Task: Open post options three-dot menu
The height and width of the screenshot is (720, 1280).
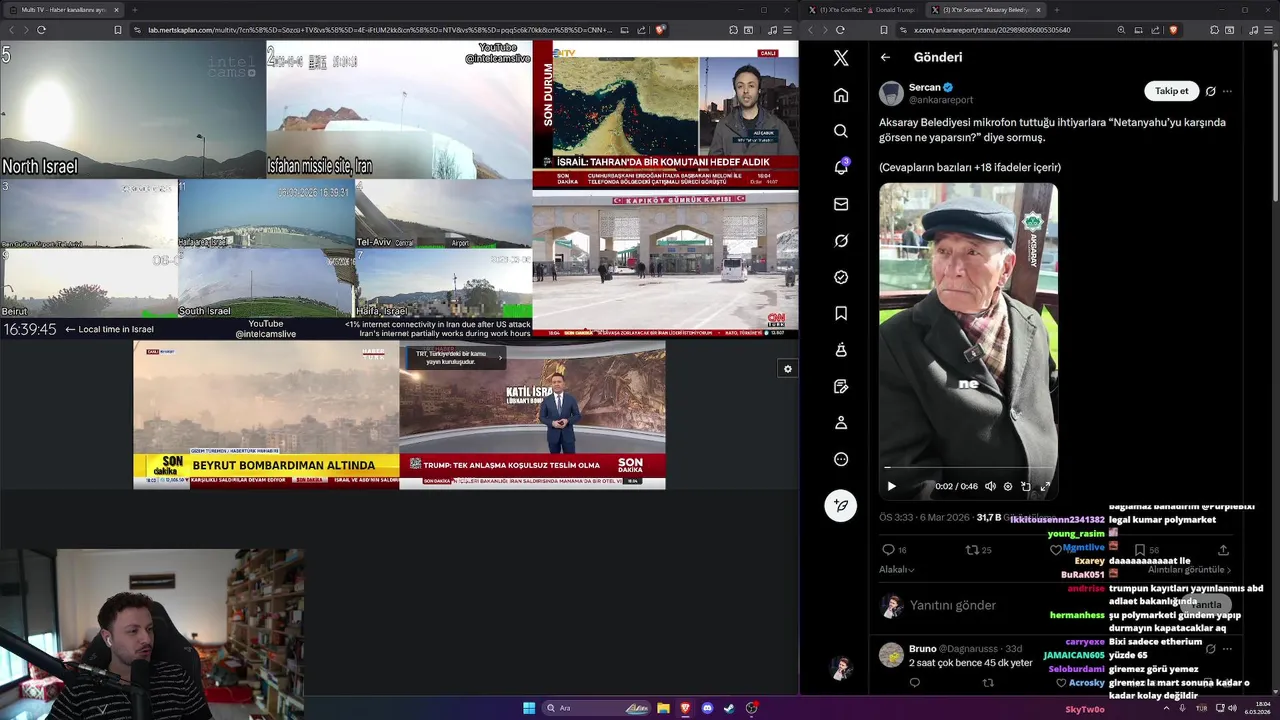Action: 1227,91
